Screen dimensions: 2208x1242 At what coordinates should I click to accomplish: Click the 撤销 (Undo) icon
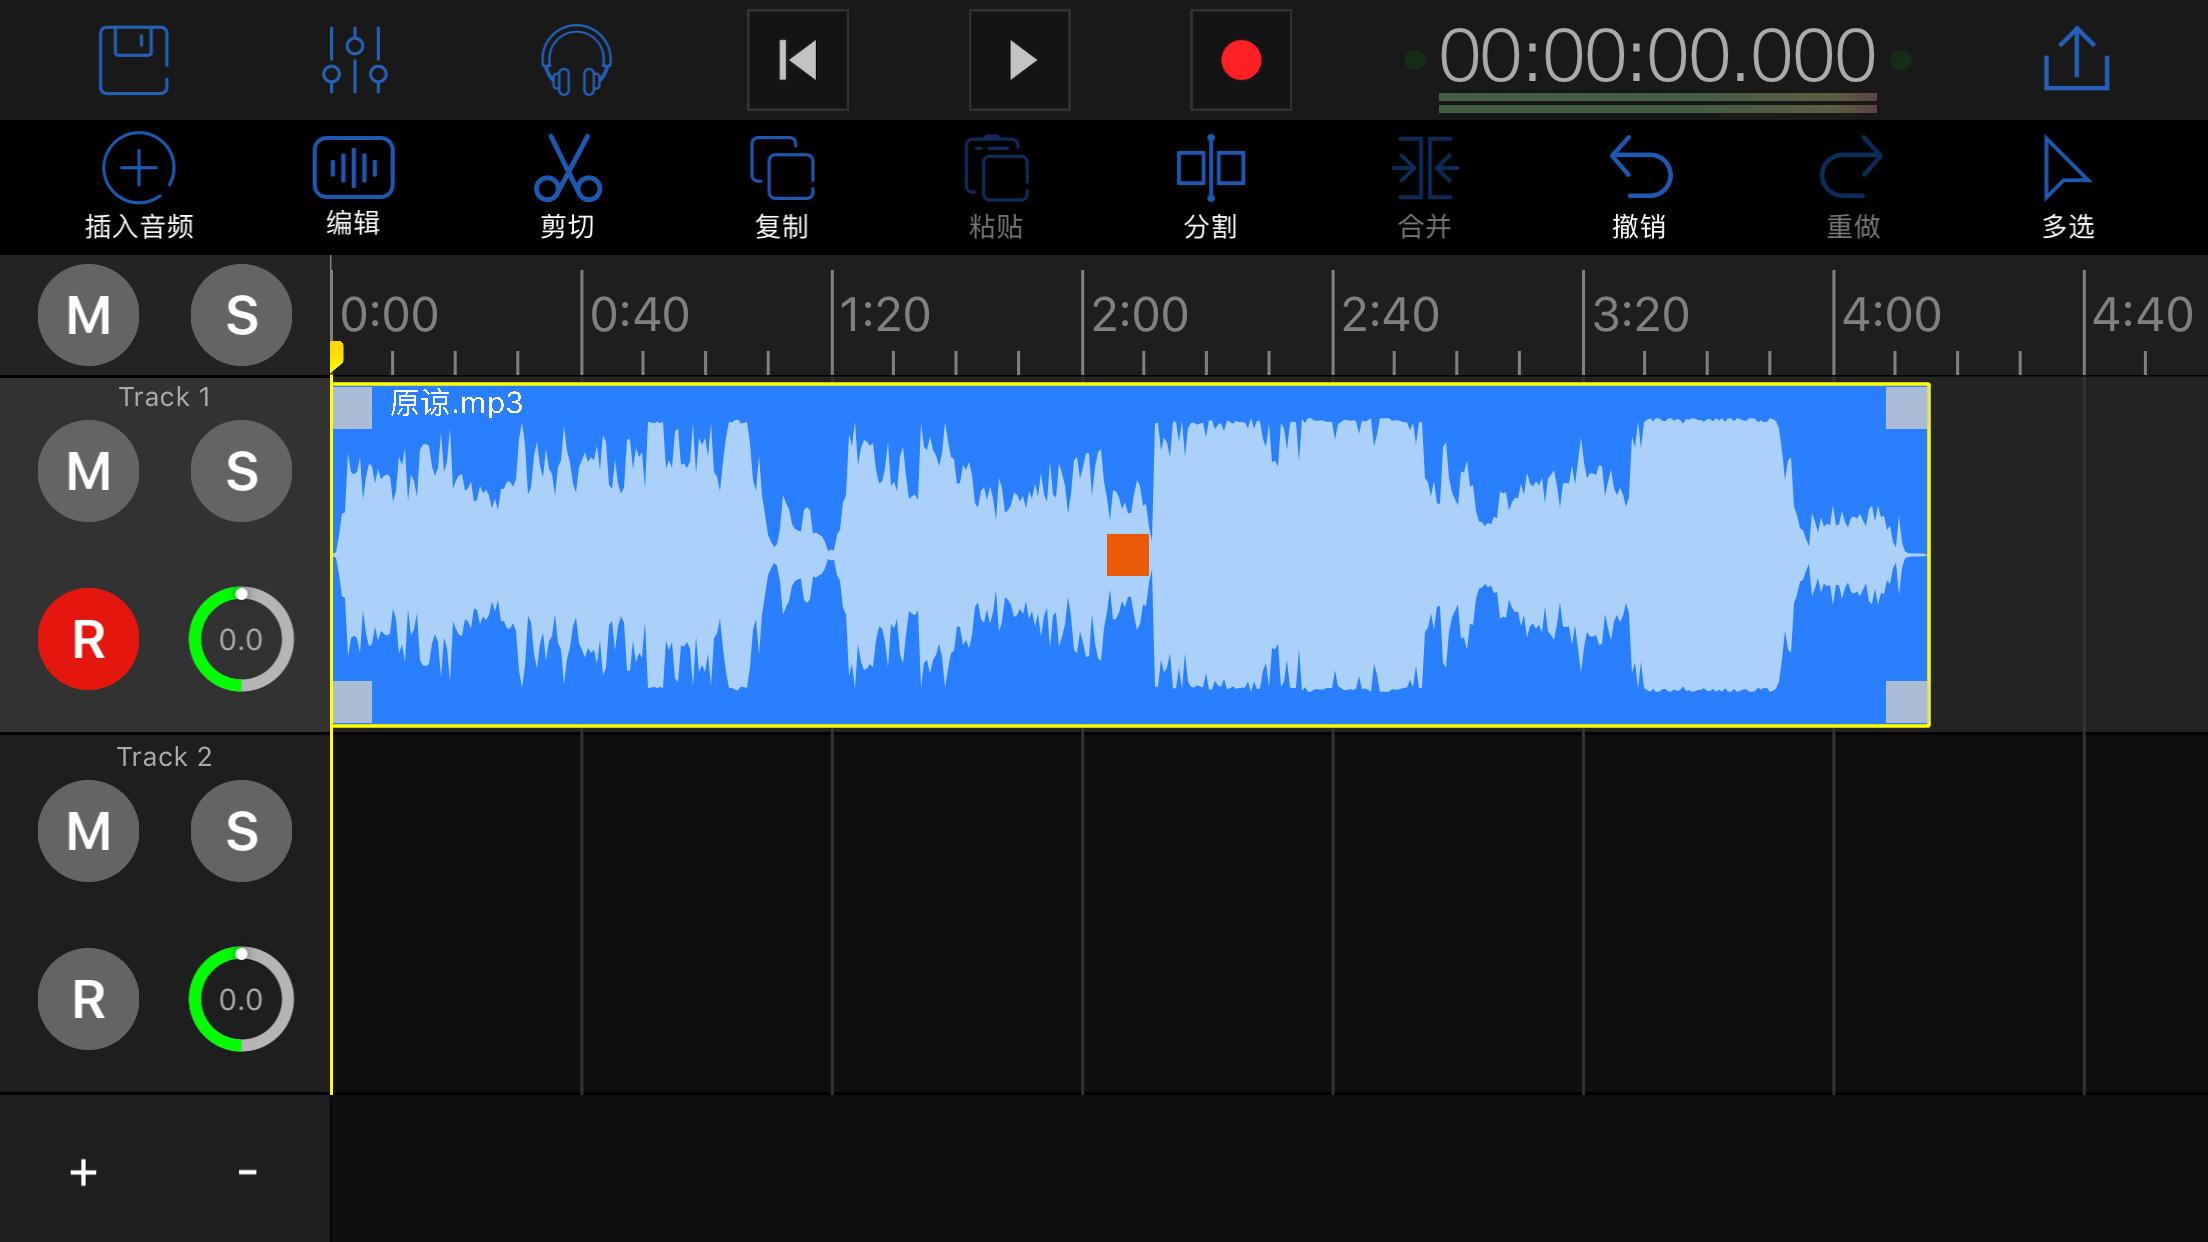tap(1640, 186)
